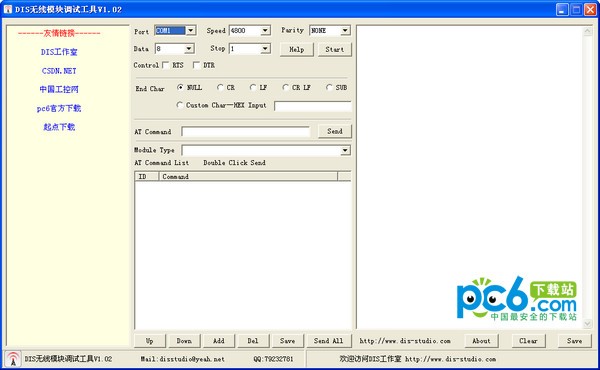Click 欢迎访问DIS工作室 status bar text
This screenshot has width=600, height=370.
tap(417, 359)
